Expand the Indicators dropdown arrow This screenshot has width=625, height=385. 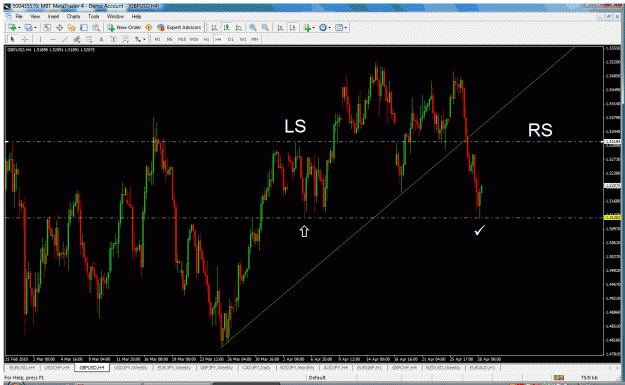pyautogui.click(x=314, y=27)
